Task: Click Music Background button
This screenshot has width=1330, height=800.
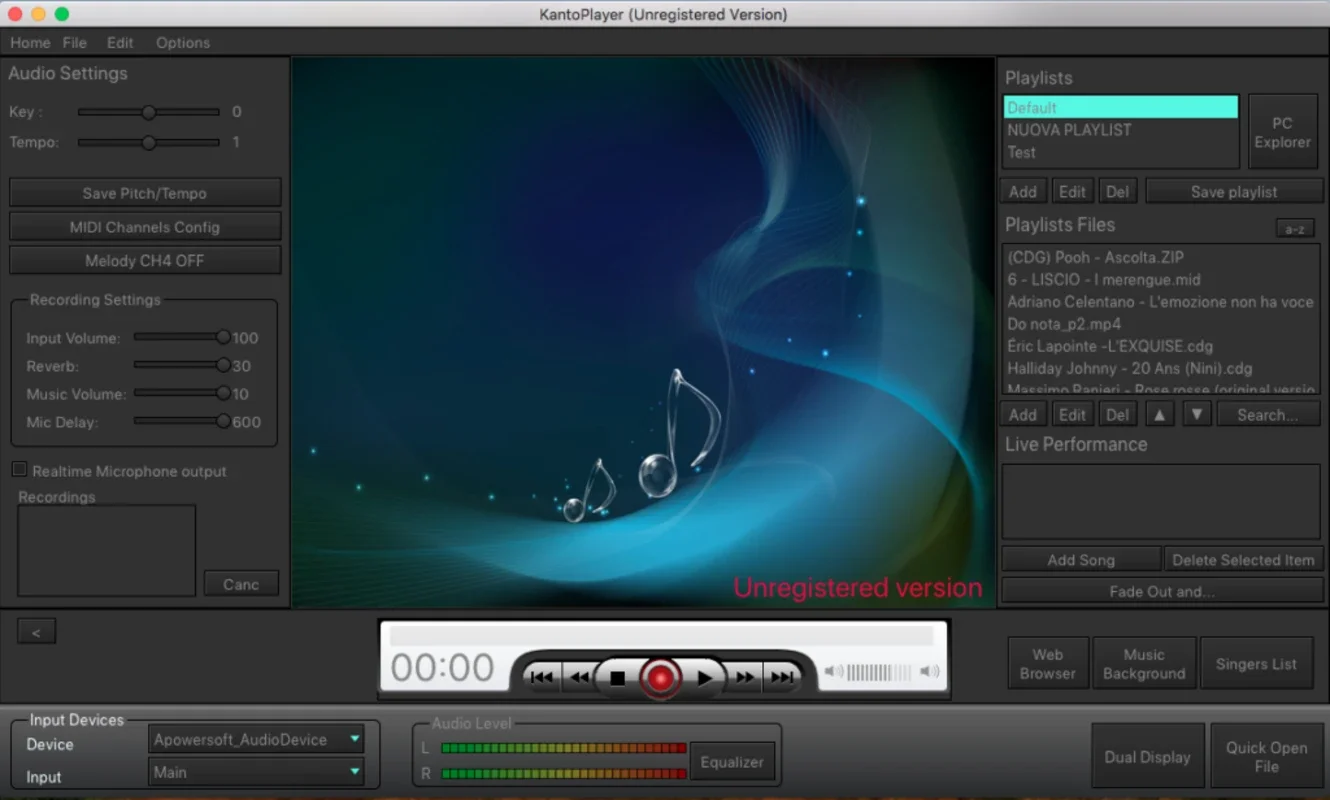Action: [1144, 664]
